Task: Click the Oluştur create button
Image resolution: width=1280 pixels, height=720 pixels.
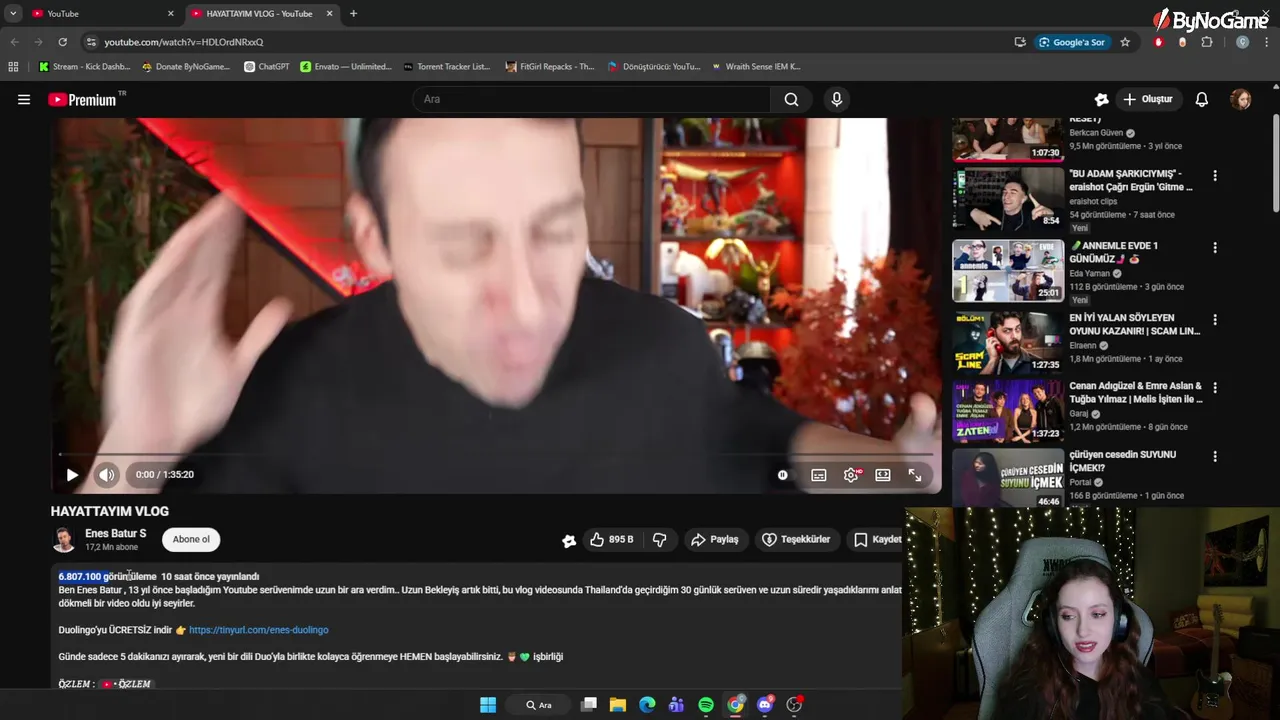Action: coord(1147,99)
